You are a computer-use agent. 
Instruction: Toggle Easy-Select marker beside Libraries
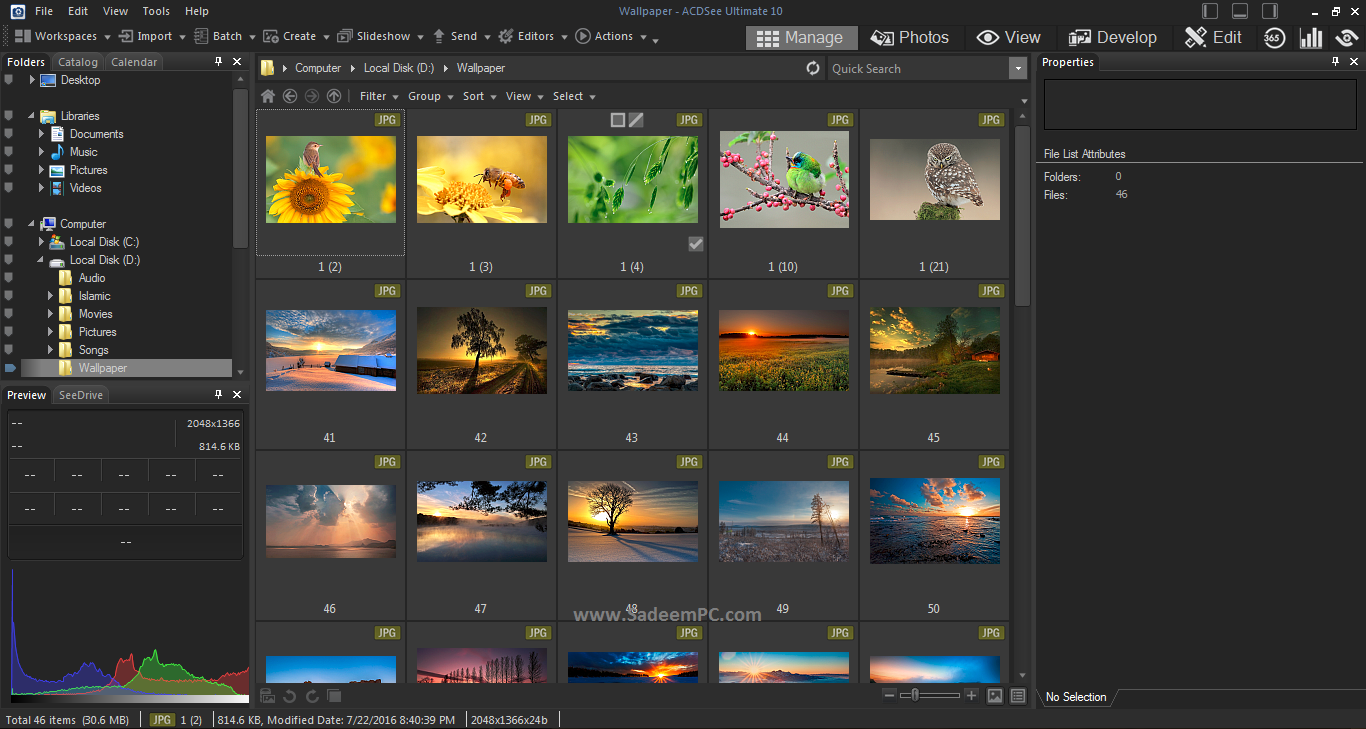click(x=8, y=116)
